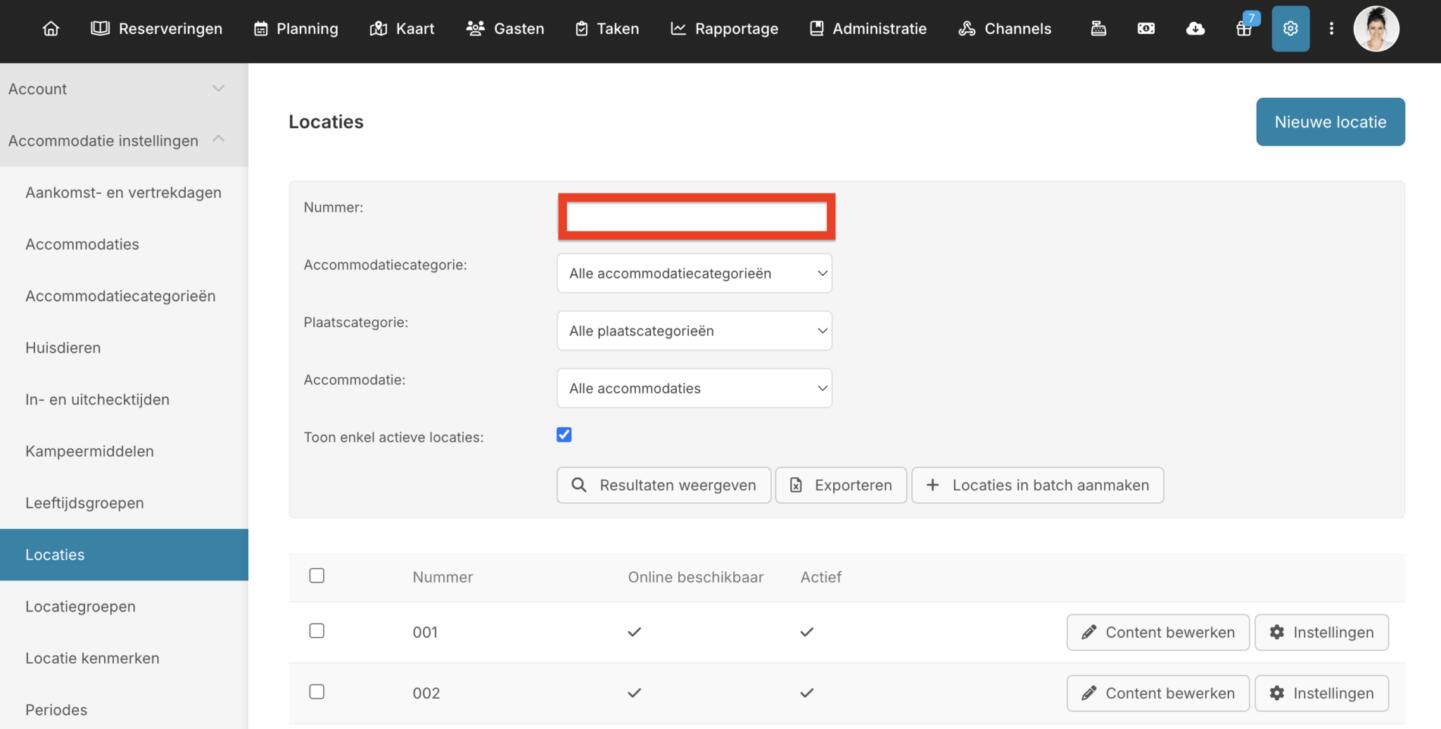Screen dimensions: 1441x729
Task: Click Resultaten weergeven button
Action: (664, 485)
